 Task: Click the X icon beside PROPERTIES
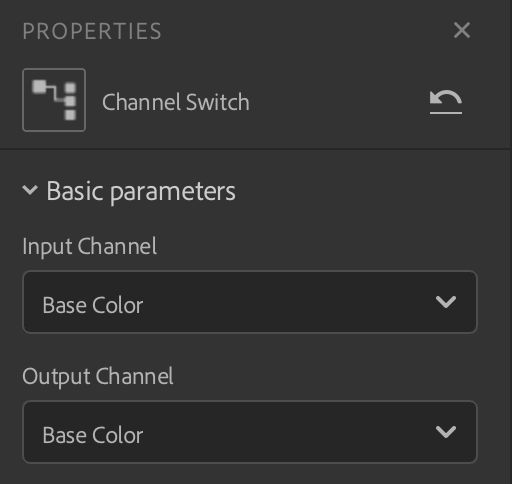click(x=462, y=30)
